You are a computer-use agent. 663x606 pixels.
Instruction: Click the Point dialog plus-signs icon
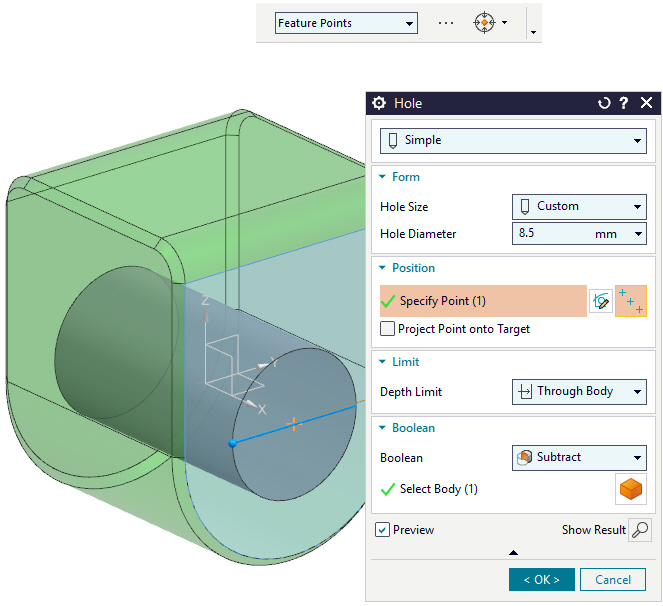[630, 301]
